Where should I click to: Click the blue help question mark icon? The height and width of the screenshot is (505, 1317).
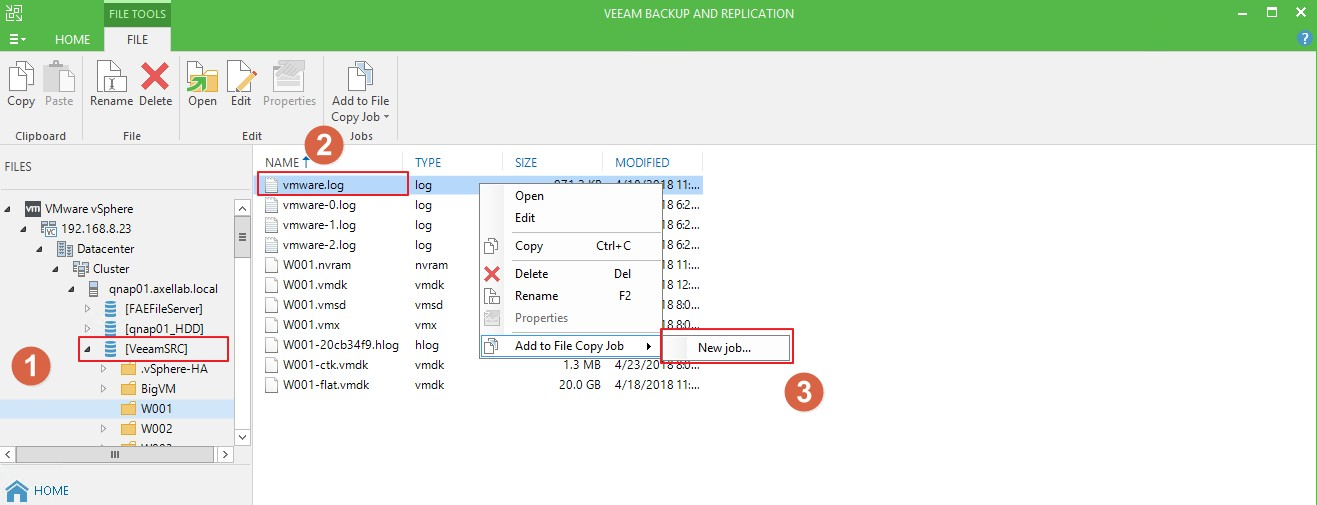pyautogui.click(x=1304, y=39)
